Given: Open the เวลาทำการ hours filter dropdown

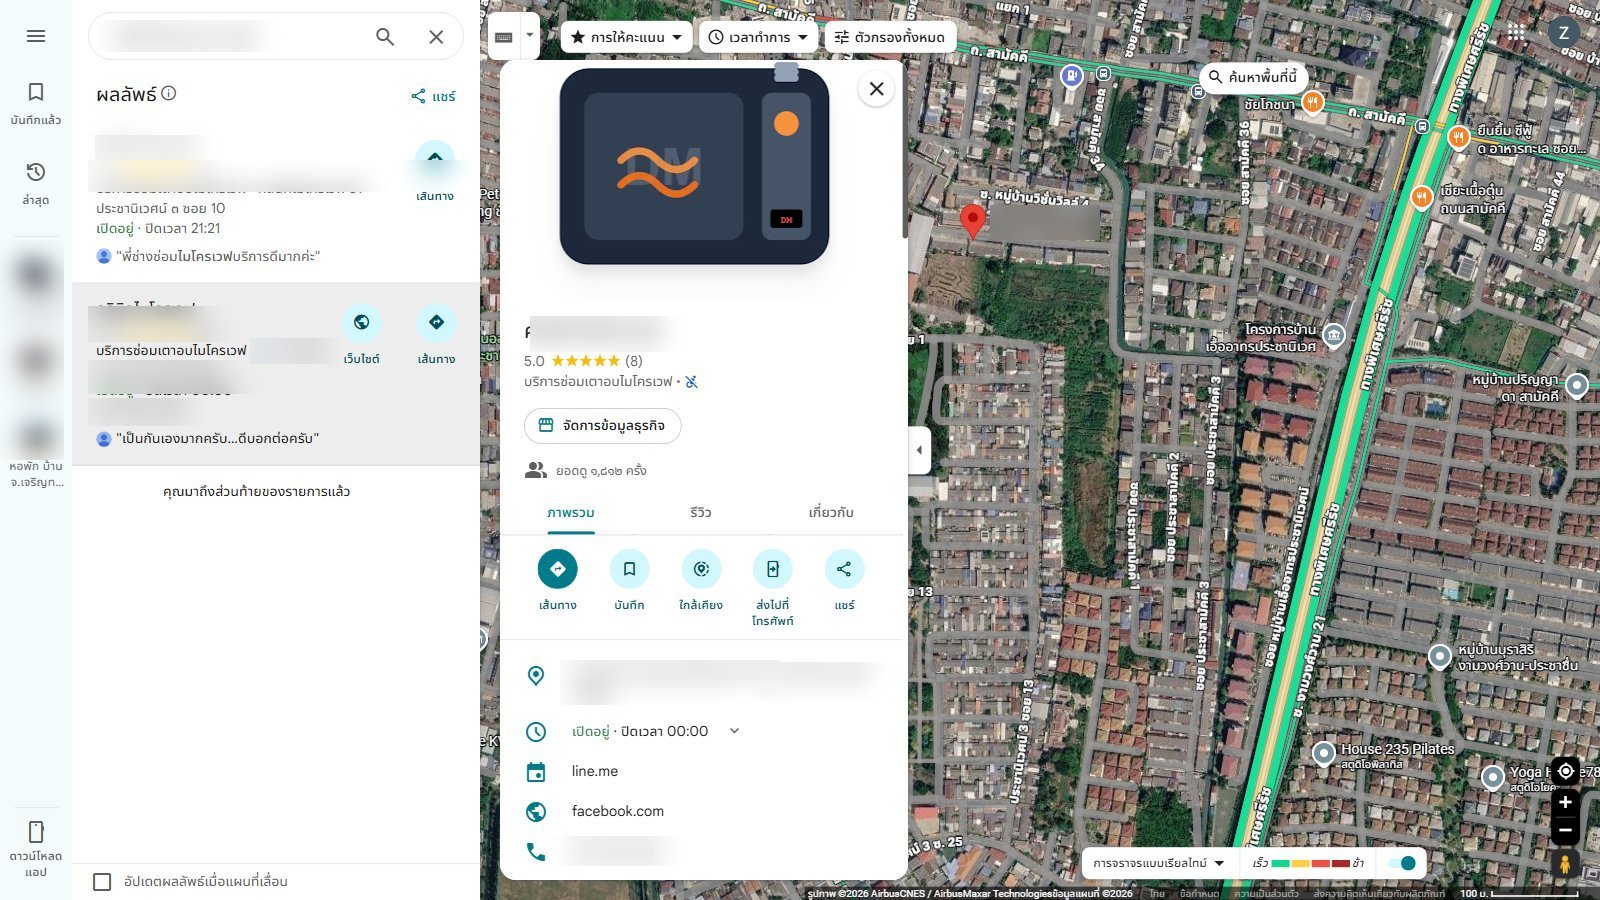Looking at the screenshot, I should (x=758, y=37).
